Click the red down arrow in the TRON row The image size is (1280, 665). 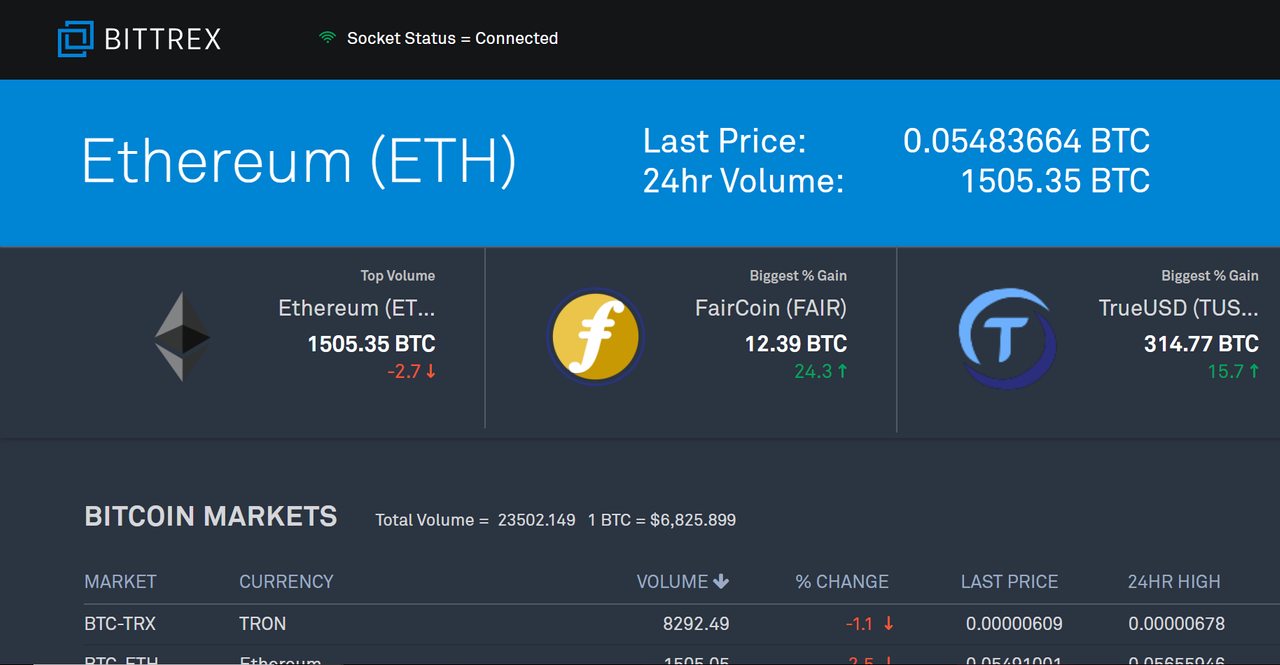point(888,624)
